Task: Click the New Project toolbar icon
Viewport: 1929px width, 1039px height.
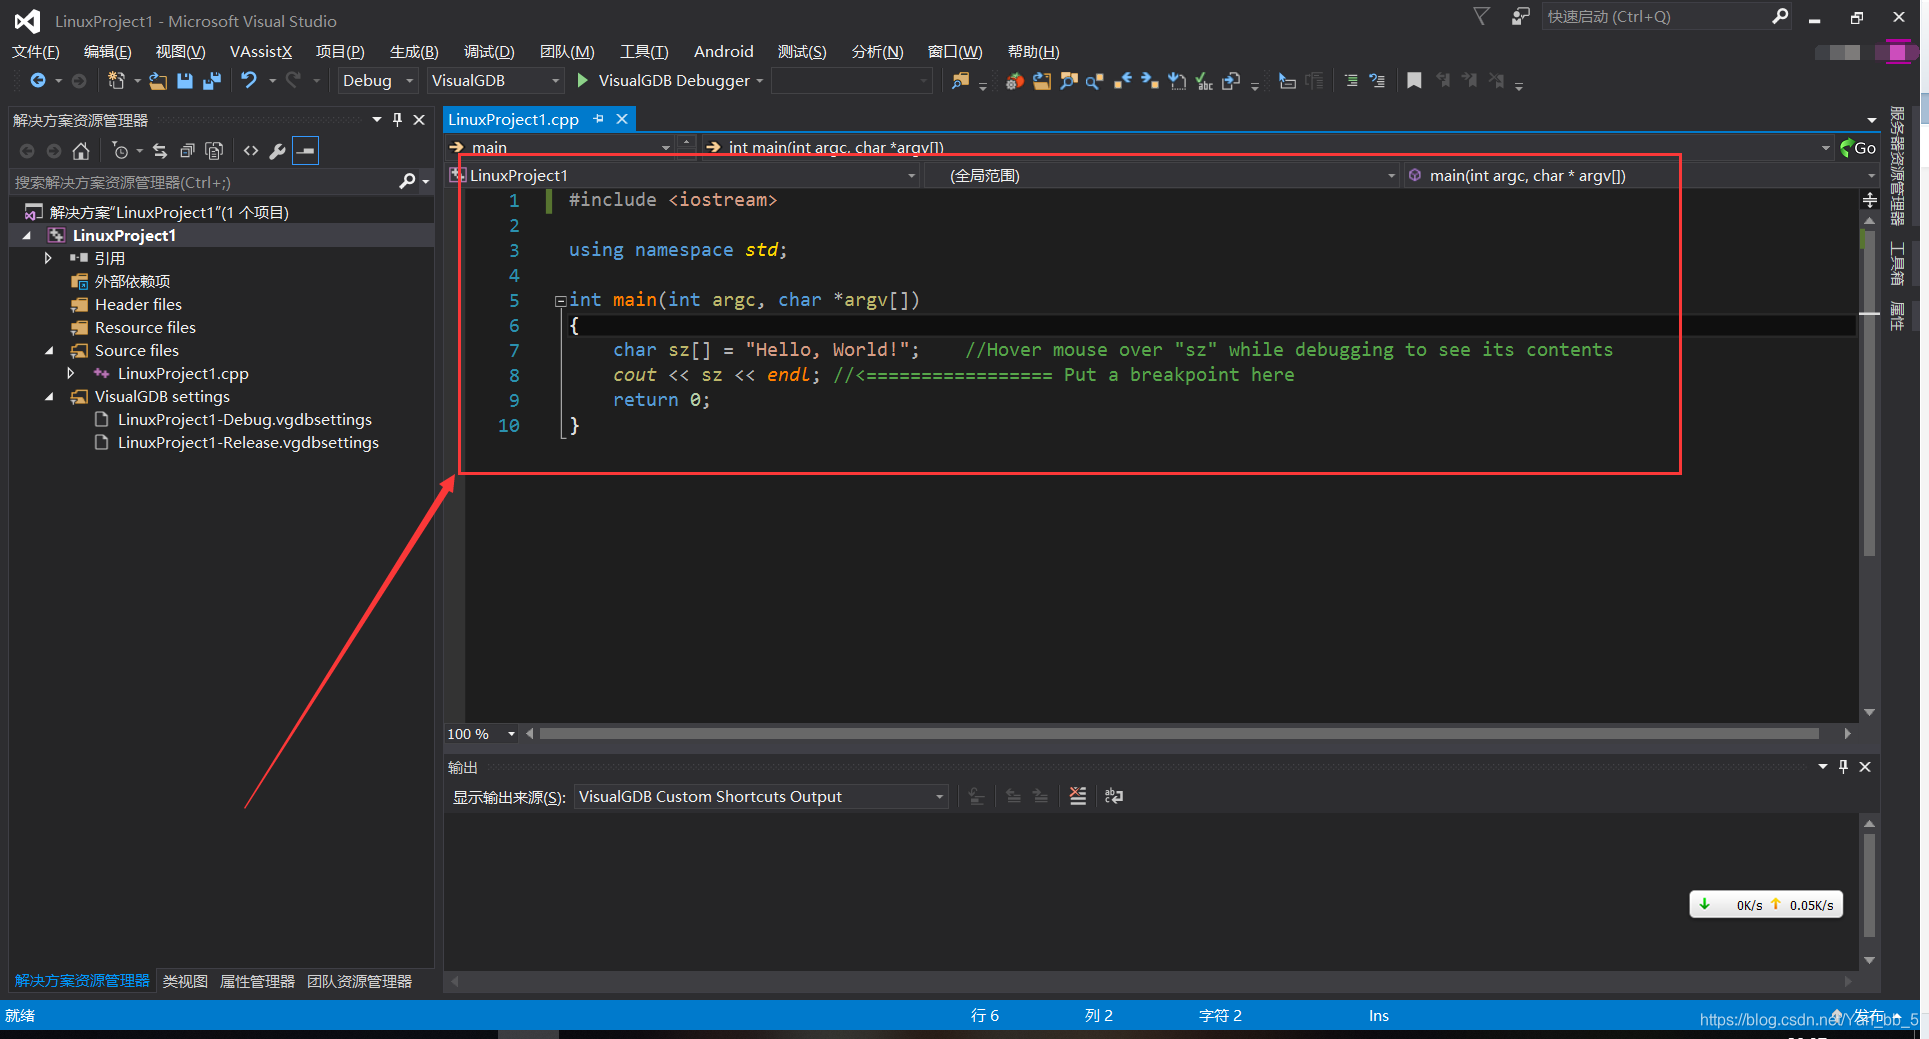Action: pos(116,81)
